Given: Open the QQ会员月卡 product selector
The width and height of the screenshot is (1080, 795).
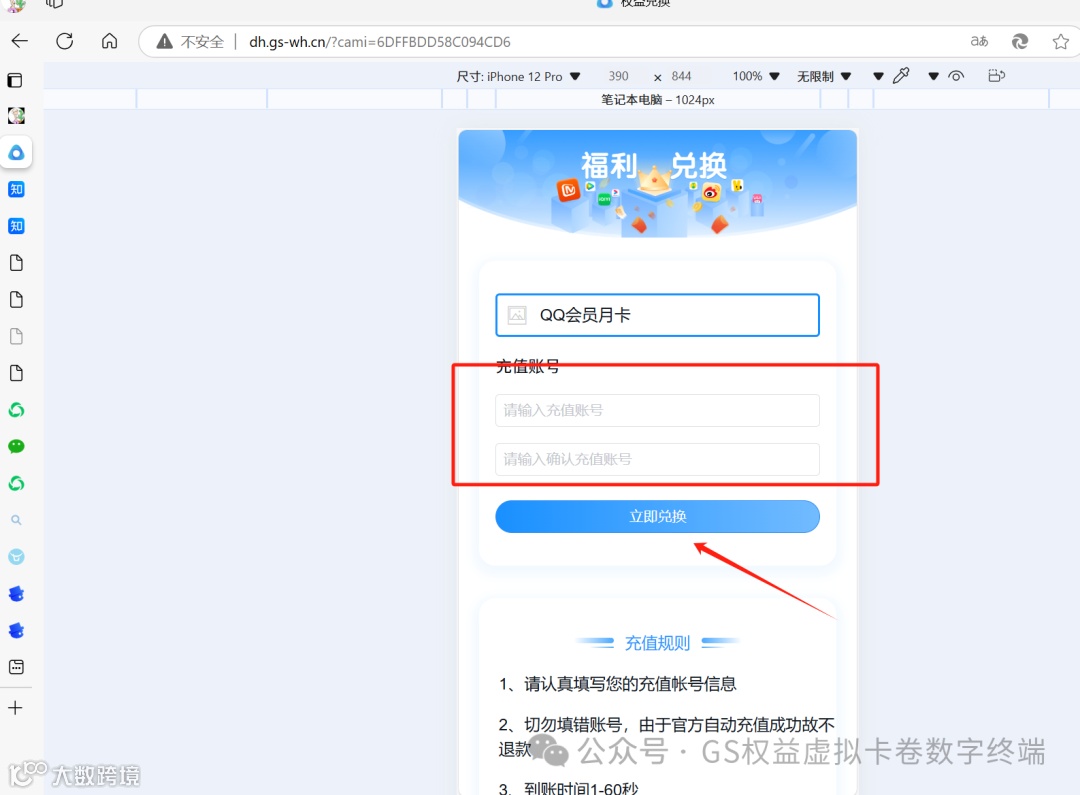Looking at the screenshot, I should [657, 315].
